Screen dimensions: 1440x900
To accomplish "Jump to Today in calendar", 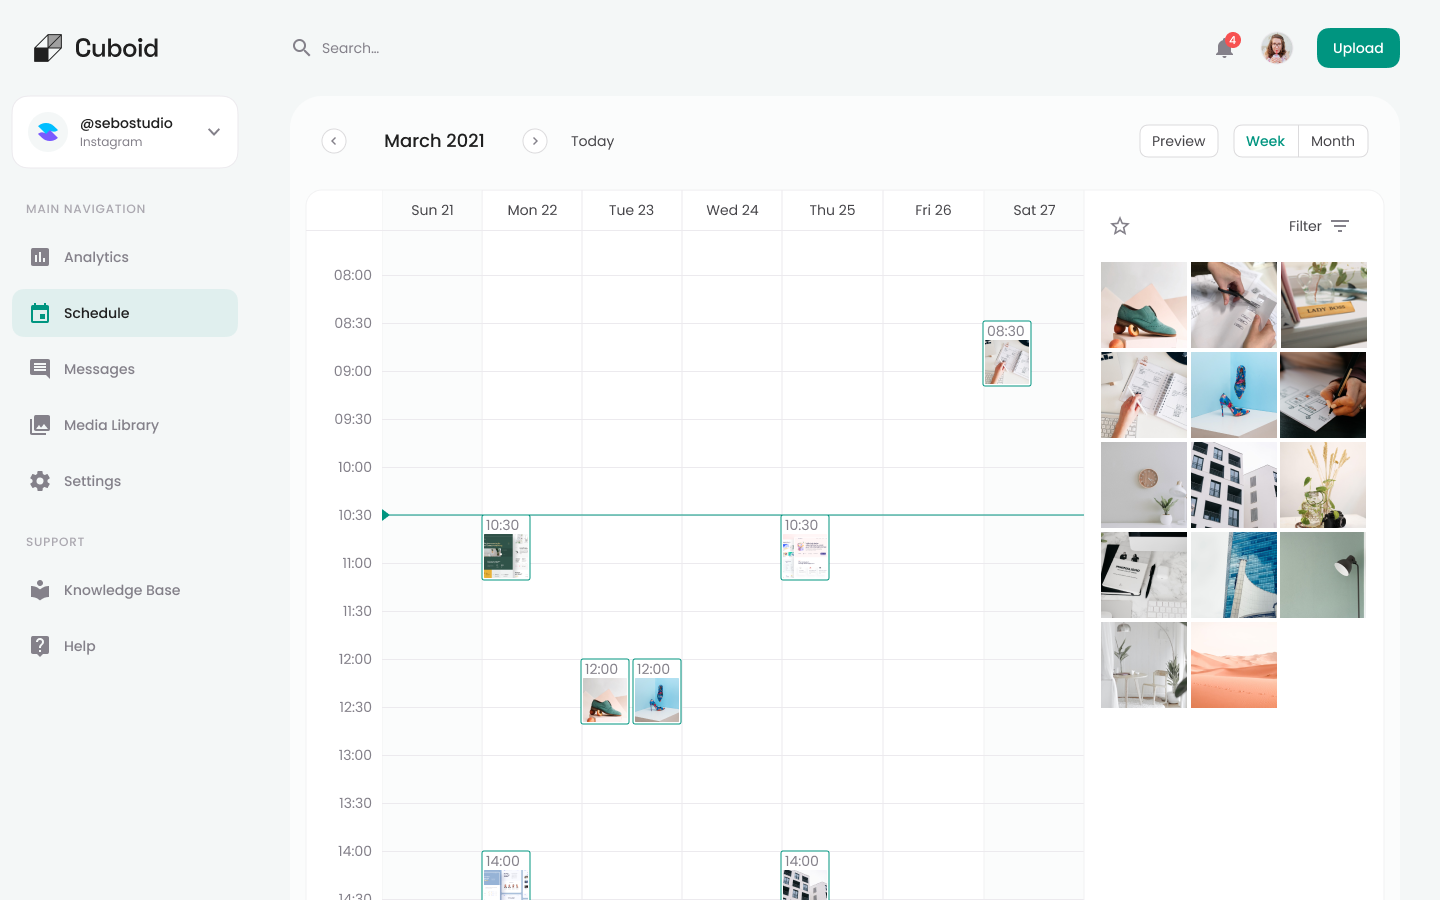I will (x=592, y=141).
